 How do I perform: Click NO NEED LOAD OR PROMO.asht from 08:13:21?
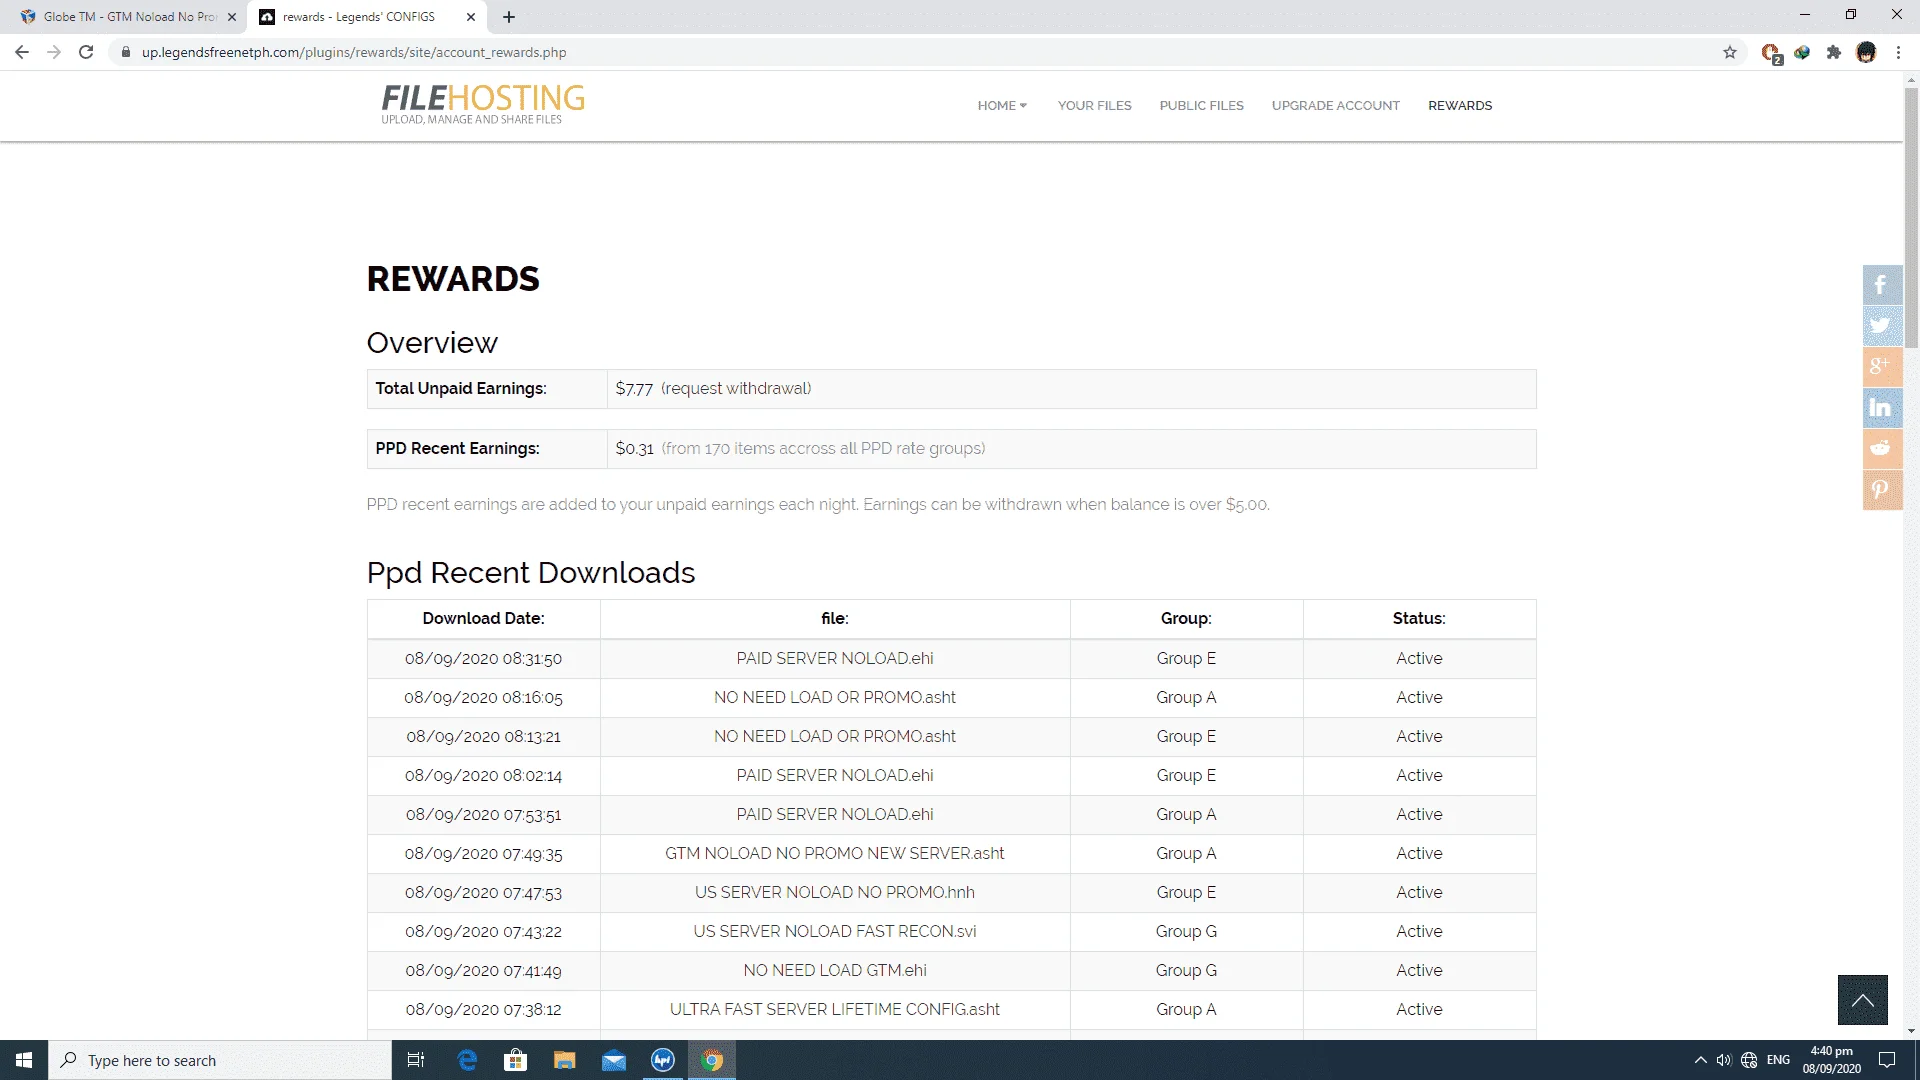point(835,736)
